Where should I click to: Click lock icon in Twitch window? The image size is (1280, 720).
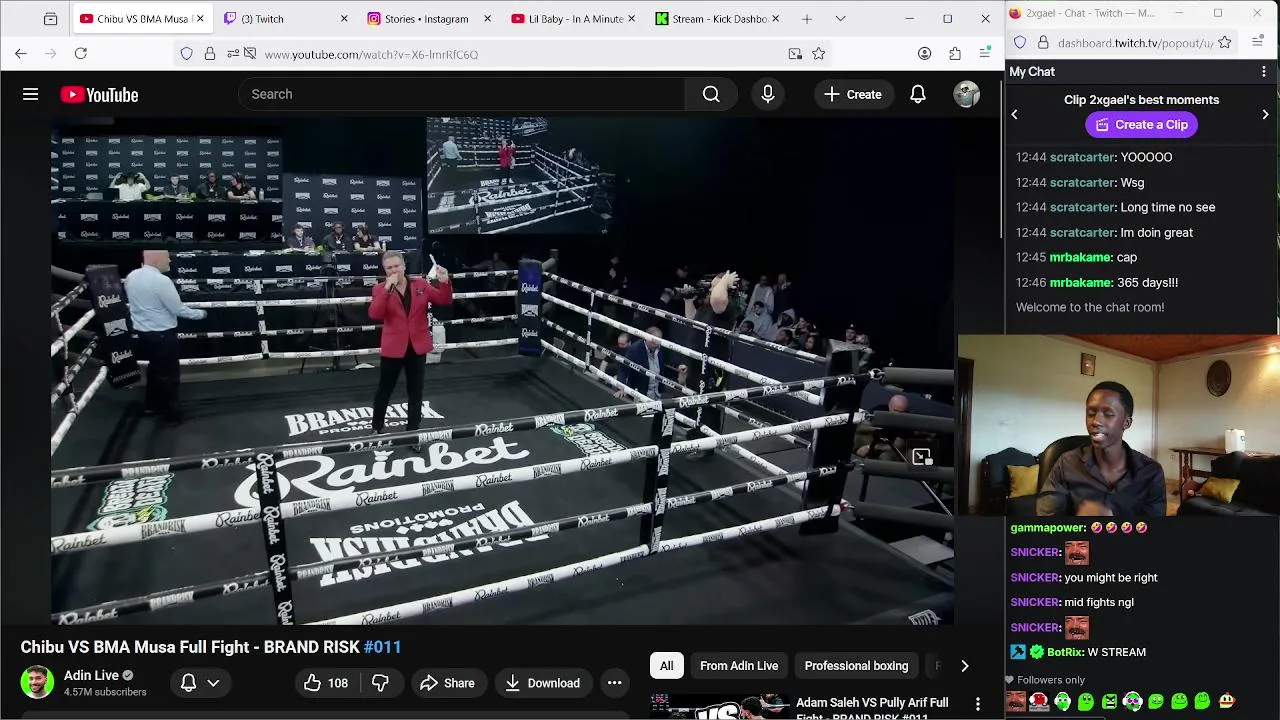click(x=1043, y=43)
